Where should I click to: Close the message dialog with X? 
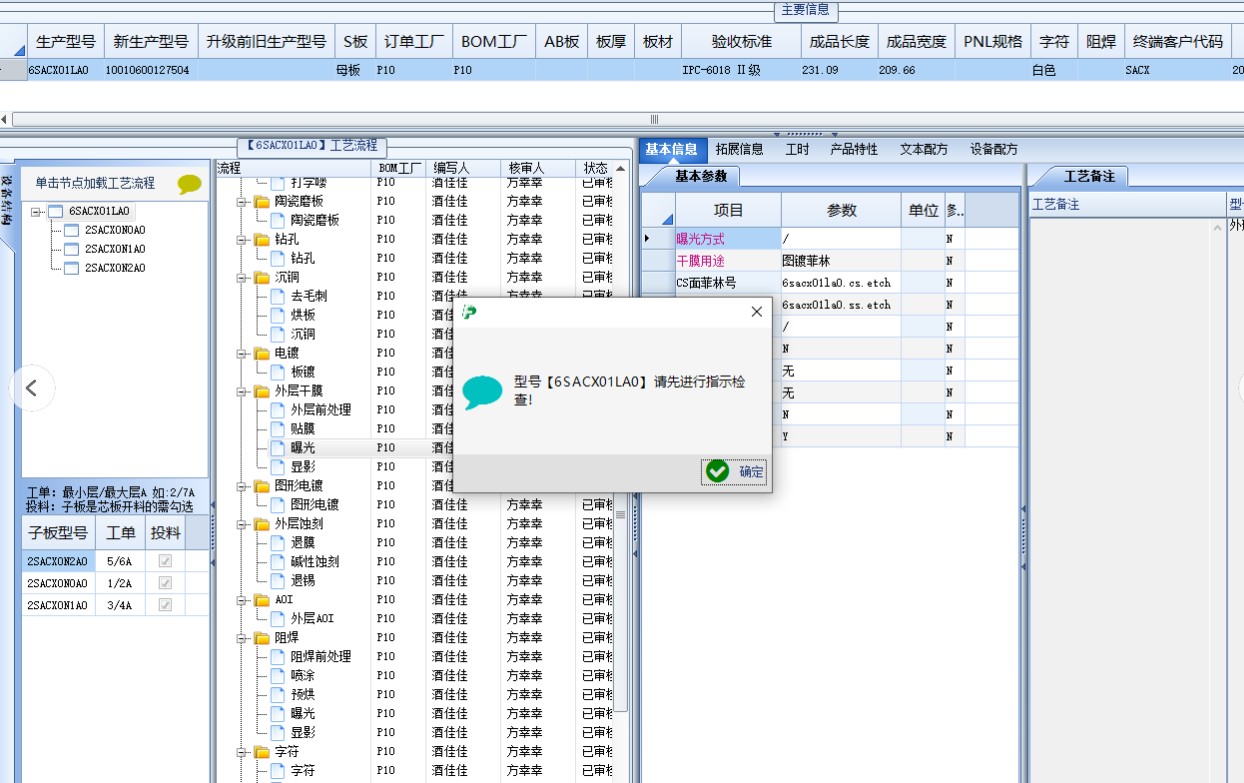(757, 312)
